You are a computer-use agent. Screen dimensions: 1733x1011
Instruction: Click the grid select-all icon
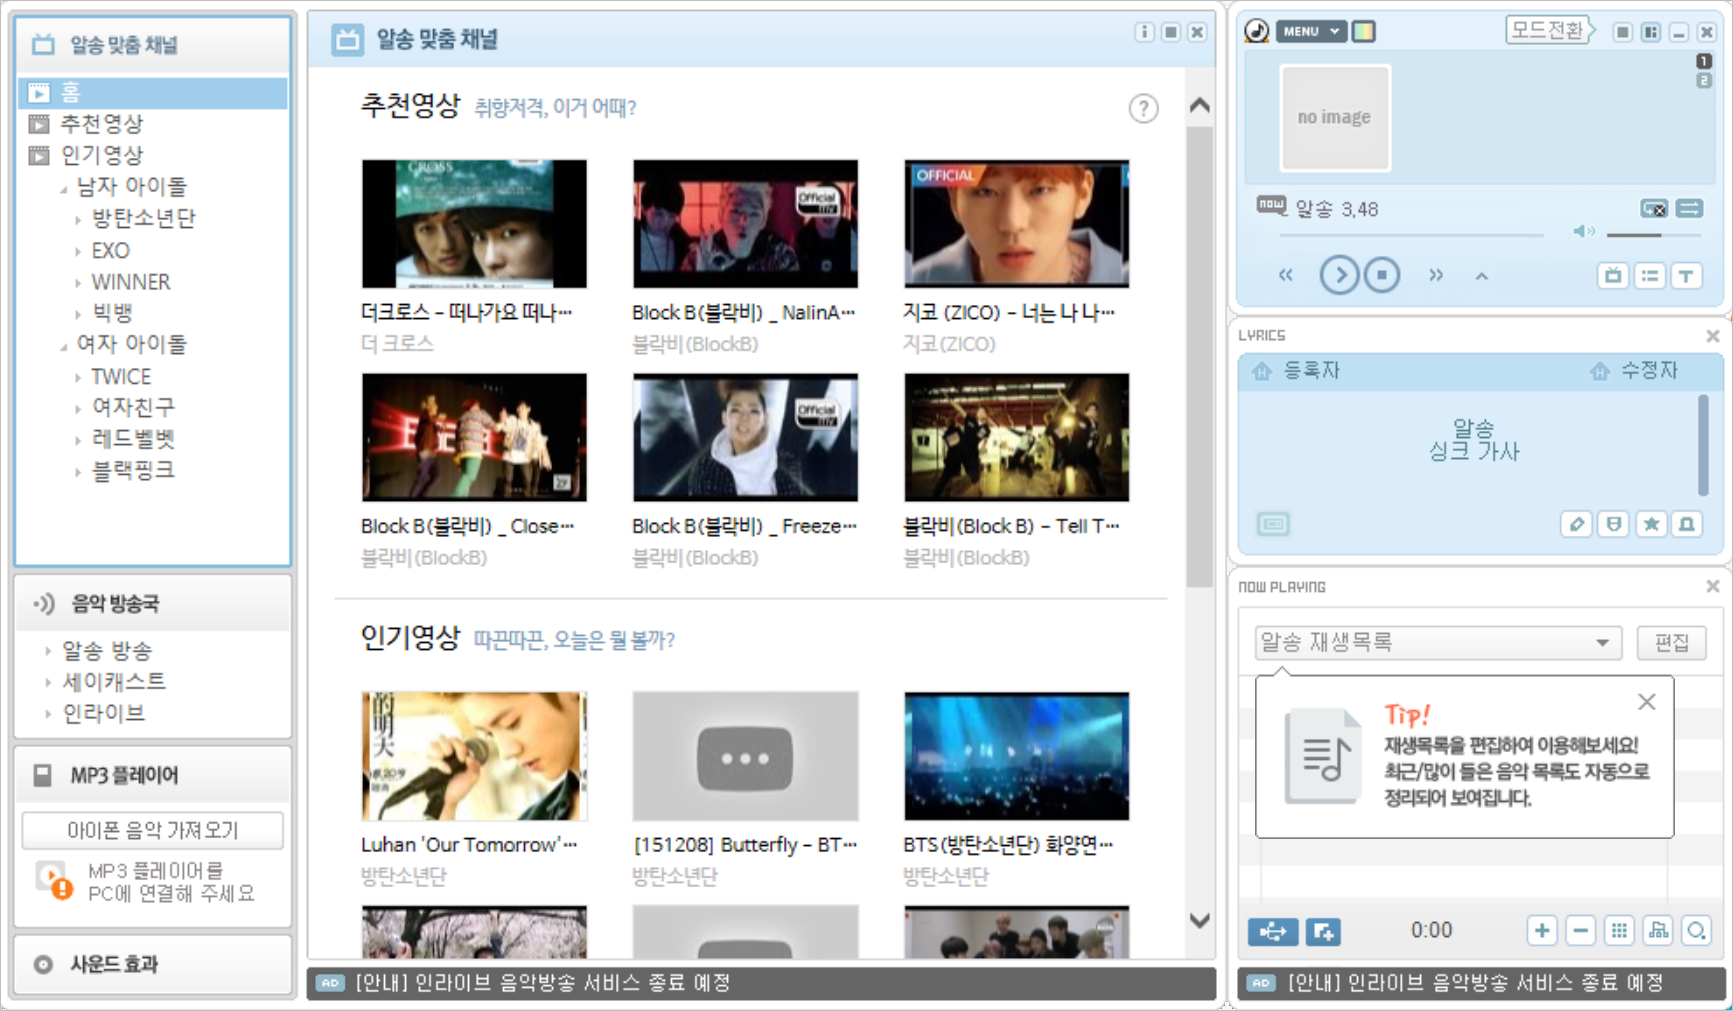[1619, 931]
